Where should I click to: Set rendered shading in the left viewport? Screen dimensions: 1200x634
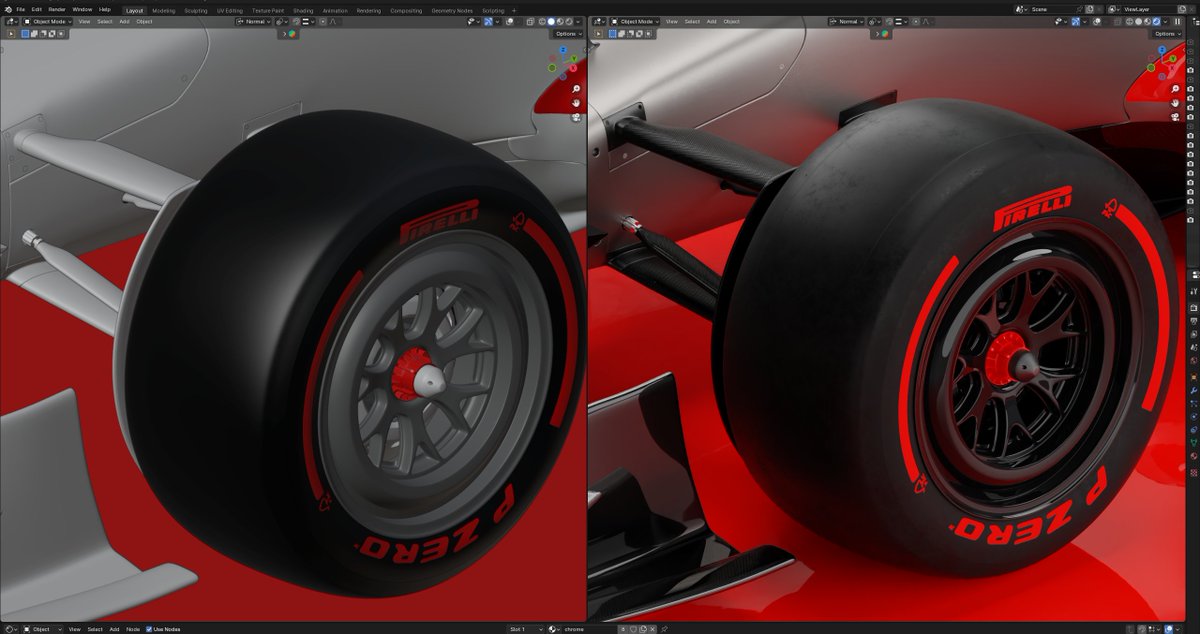(x=569, y=21)
